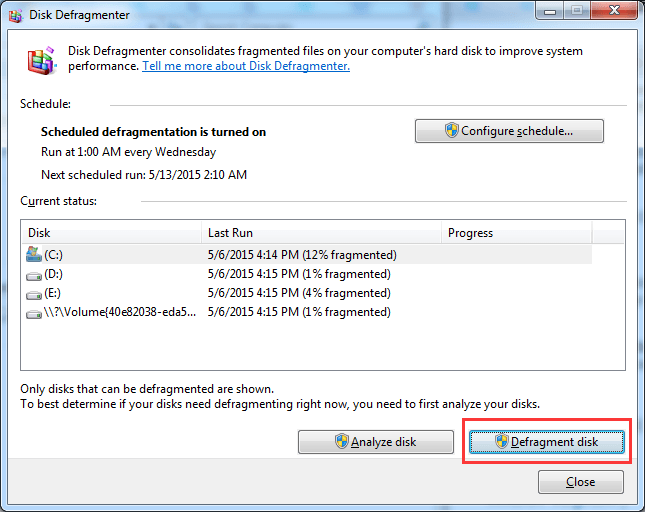Open the Configure schedule dialog

(509, 131)
